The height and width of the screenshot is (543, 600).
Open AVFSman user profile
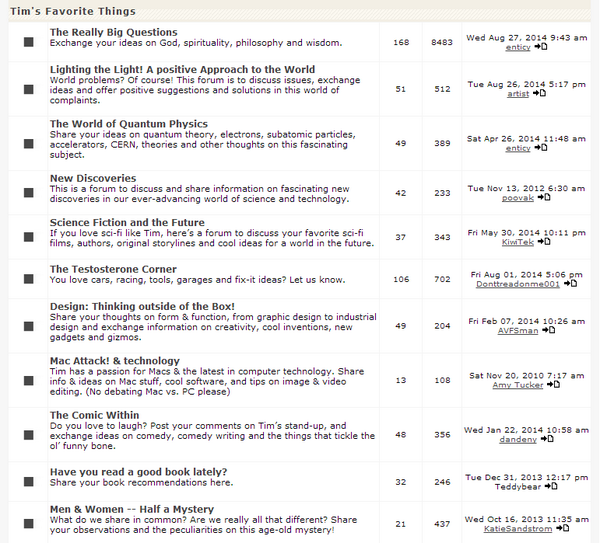(x=518, y=331)
